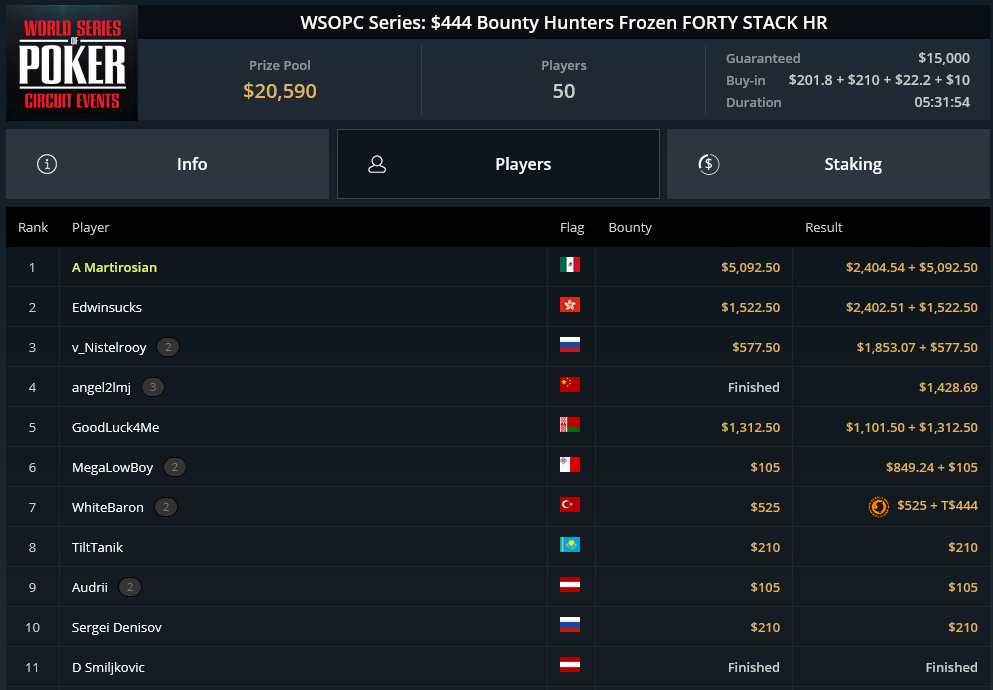Click the Kazakhstan flag for TiltTanik

pyautogui.click(x=569, y=544)
